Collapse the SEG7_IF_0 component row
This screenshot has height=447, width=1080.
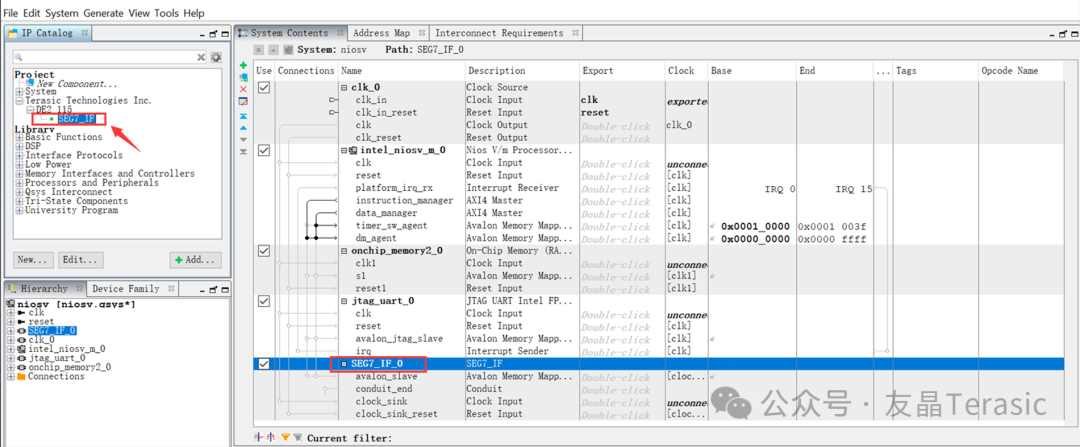344,364
